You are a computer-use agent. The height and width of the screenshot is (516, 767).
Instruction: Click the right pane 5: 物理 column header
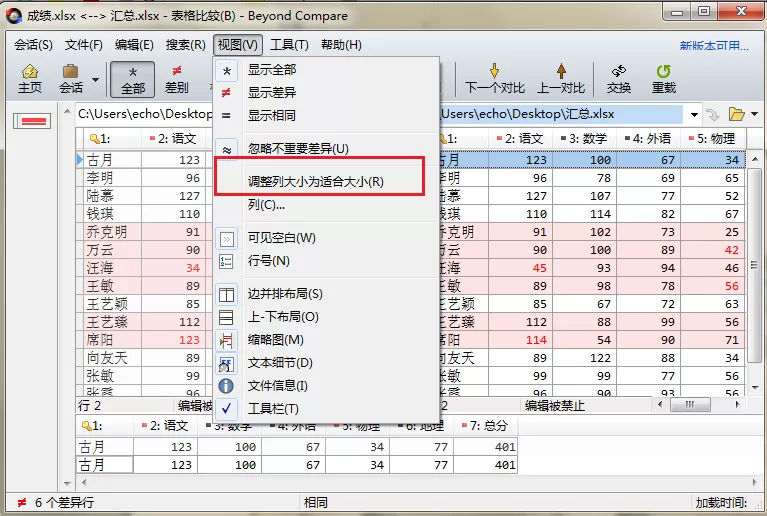pos(712,139)
